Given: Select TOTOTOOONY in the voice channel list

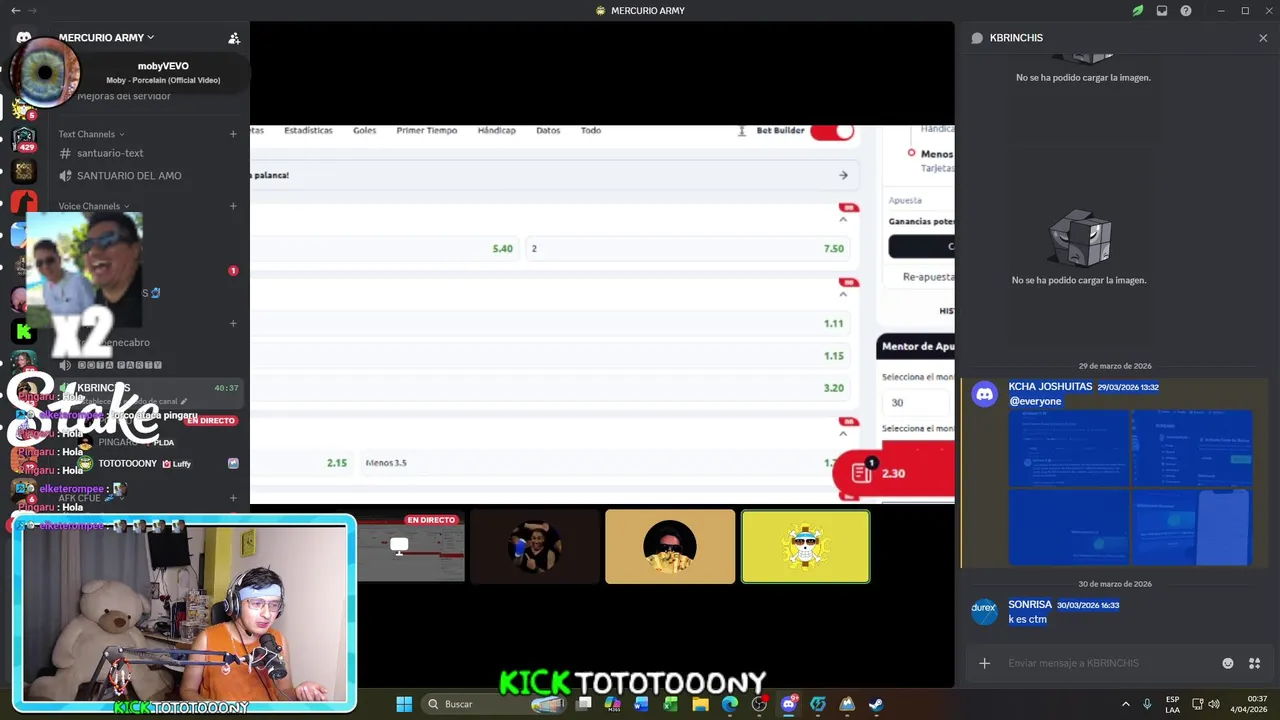Looking at the screenshot, I should point(128,464).
